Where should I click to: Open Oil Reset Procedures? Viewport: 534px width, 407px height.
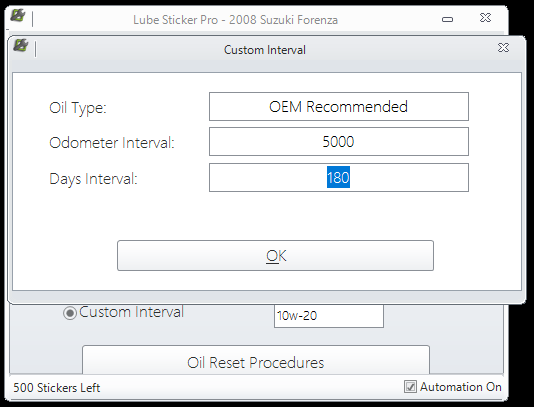click(x=255, y=360)
